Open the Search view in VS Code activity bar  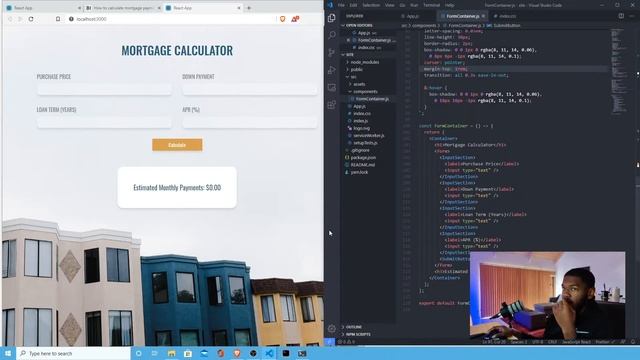click(332, 35)
